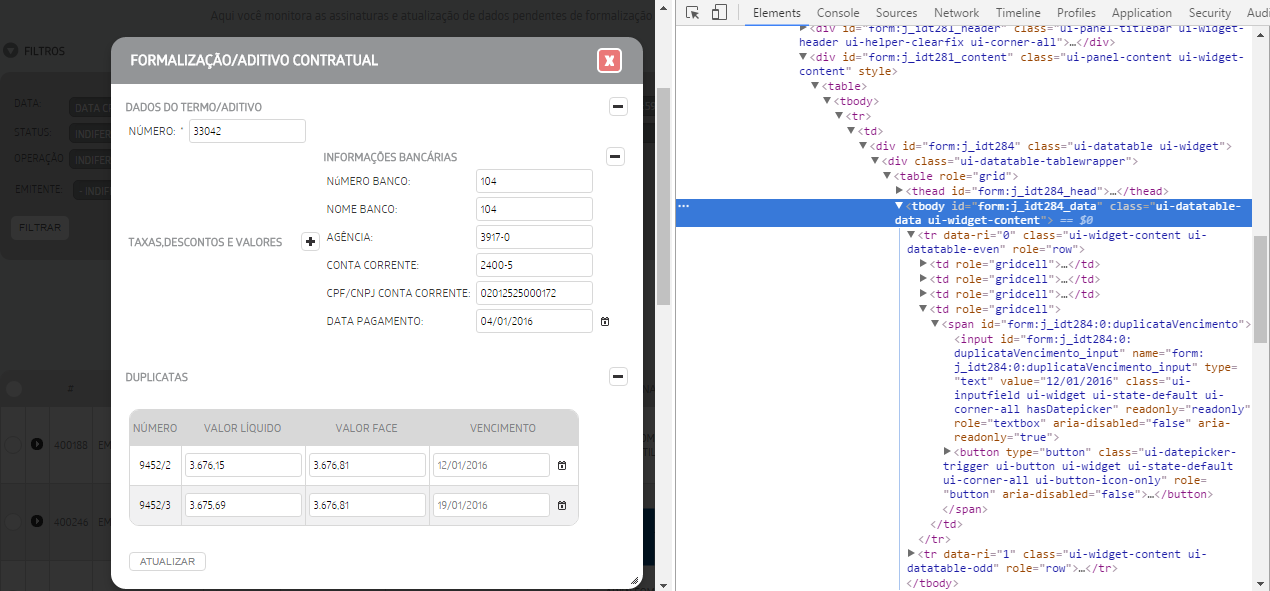Click the Vencimento column header
1270x591 pixels.
(503, 428)
